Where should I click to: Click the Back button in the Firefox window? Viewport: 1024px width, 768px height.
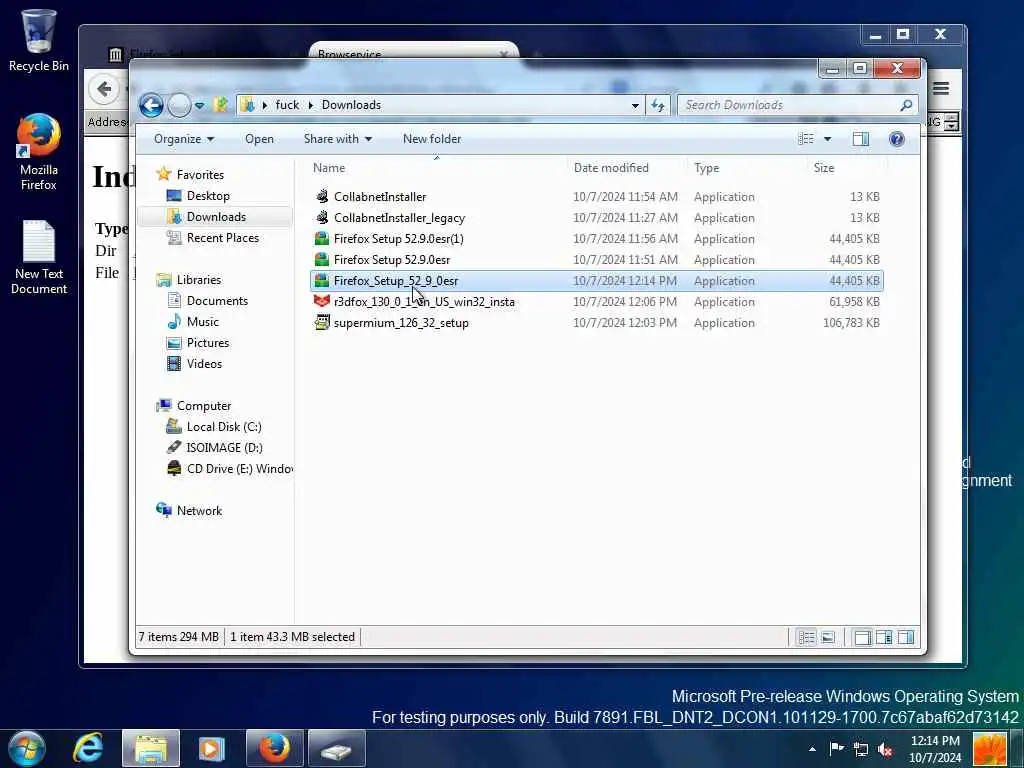click(x=104, y=89)
